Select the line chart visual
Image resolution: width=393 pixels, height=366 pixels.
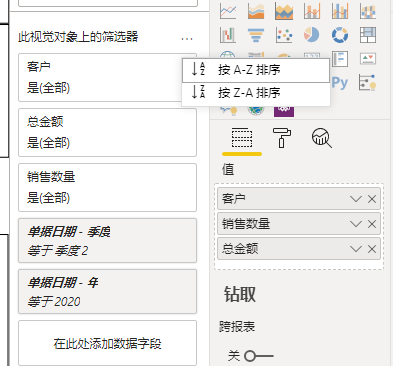coord(228,11)
